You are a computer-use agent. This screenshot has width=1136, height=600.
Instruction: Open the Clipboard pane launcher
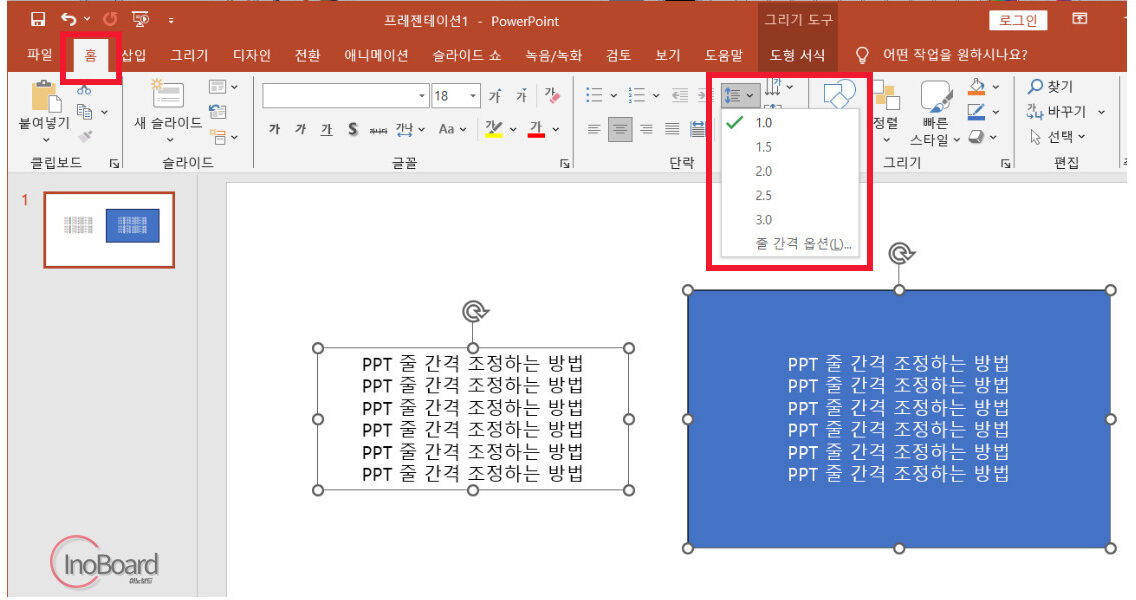click(x=114, y=164)
